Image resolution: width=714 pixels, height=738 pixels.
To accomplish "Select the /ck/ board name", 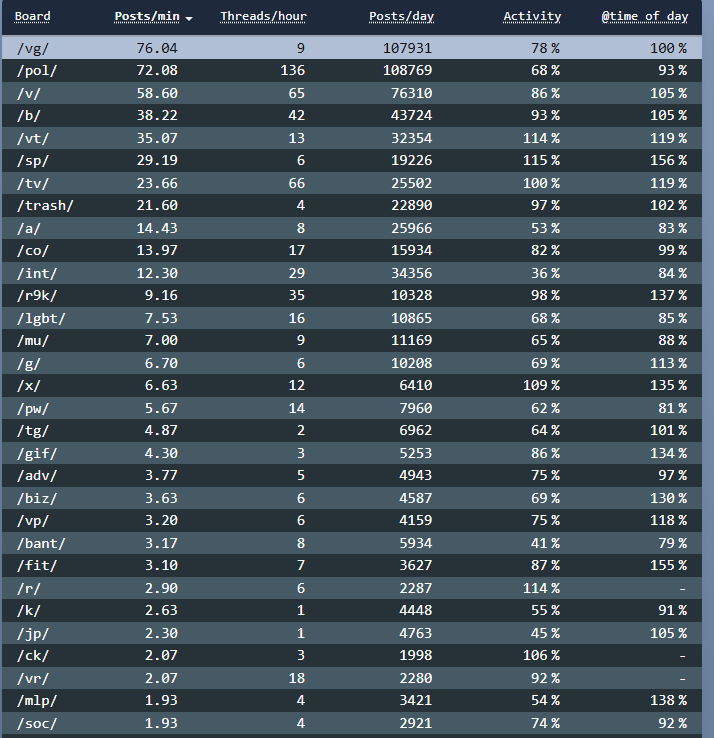I will click(32, 656).
